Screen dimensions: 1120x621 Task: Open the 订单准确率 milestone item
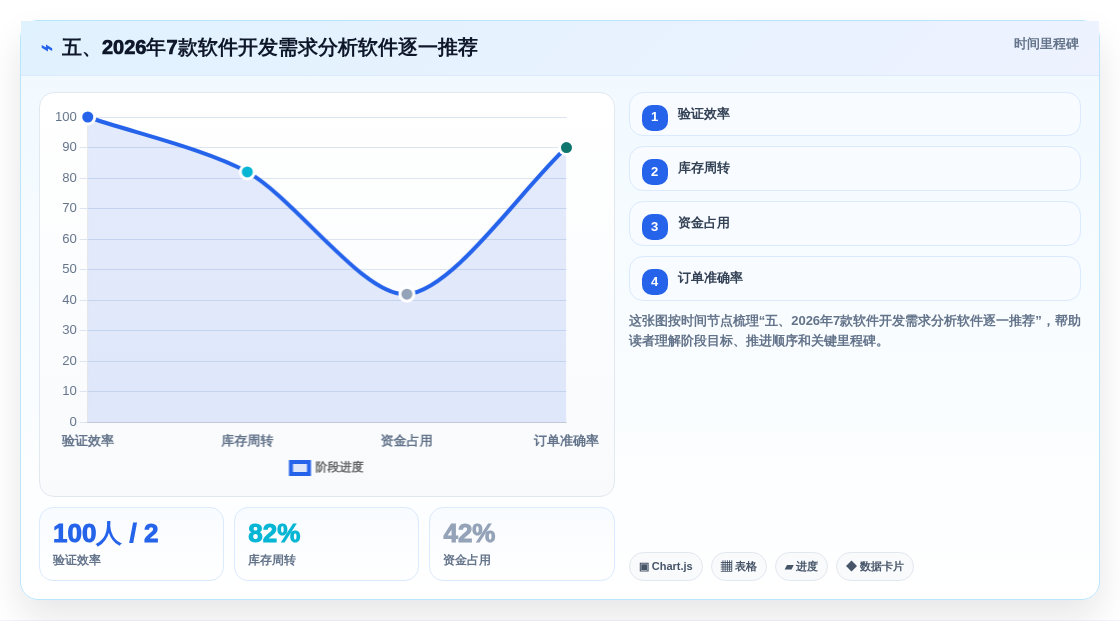tap(854, 279)
